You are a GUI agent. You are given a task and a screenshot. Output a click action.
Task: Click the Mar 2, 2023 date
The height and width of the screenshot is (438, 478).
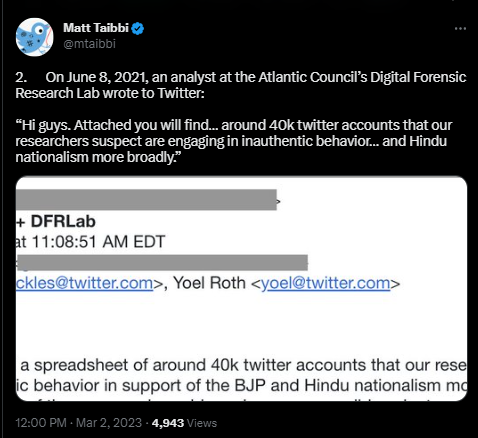tap(109, 423)
